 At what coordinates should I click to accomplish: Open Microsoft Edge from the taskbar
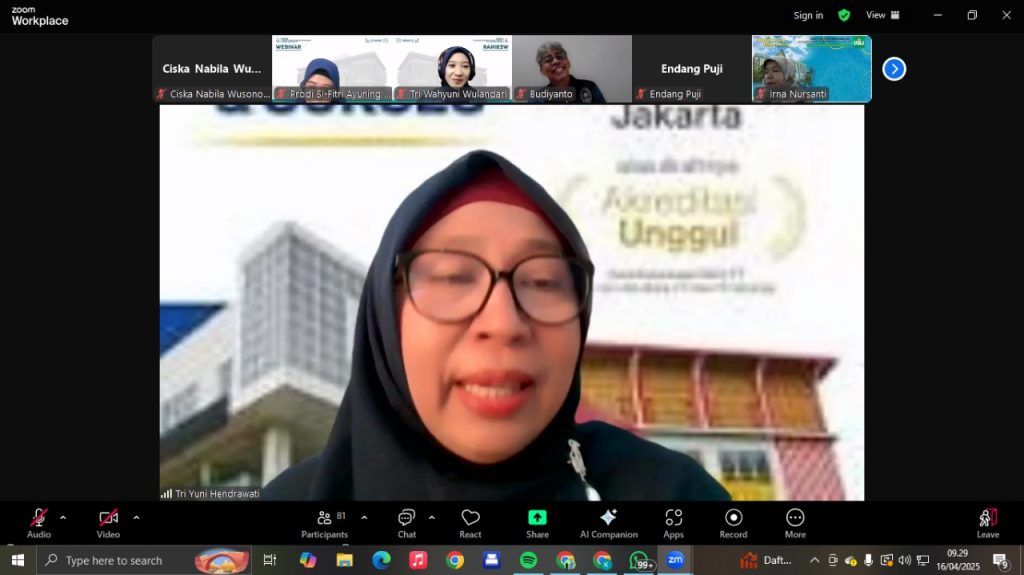[x=381, y=560]
